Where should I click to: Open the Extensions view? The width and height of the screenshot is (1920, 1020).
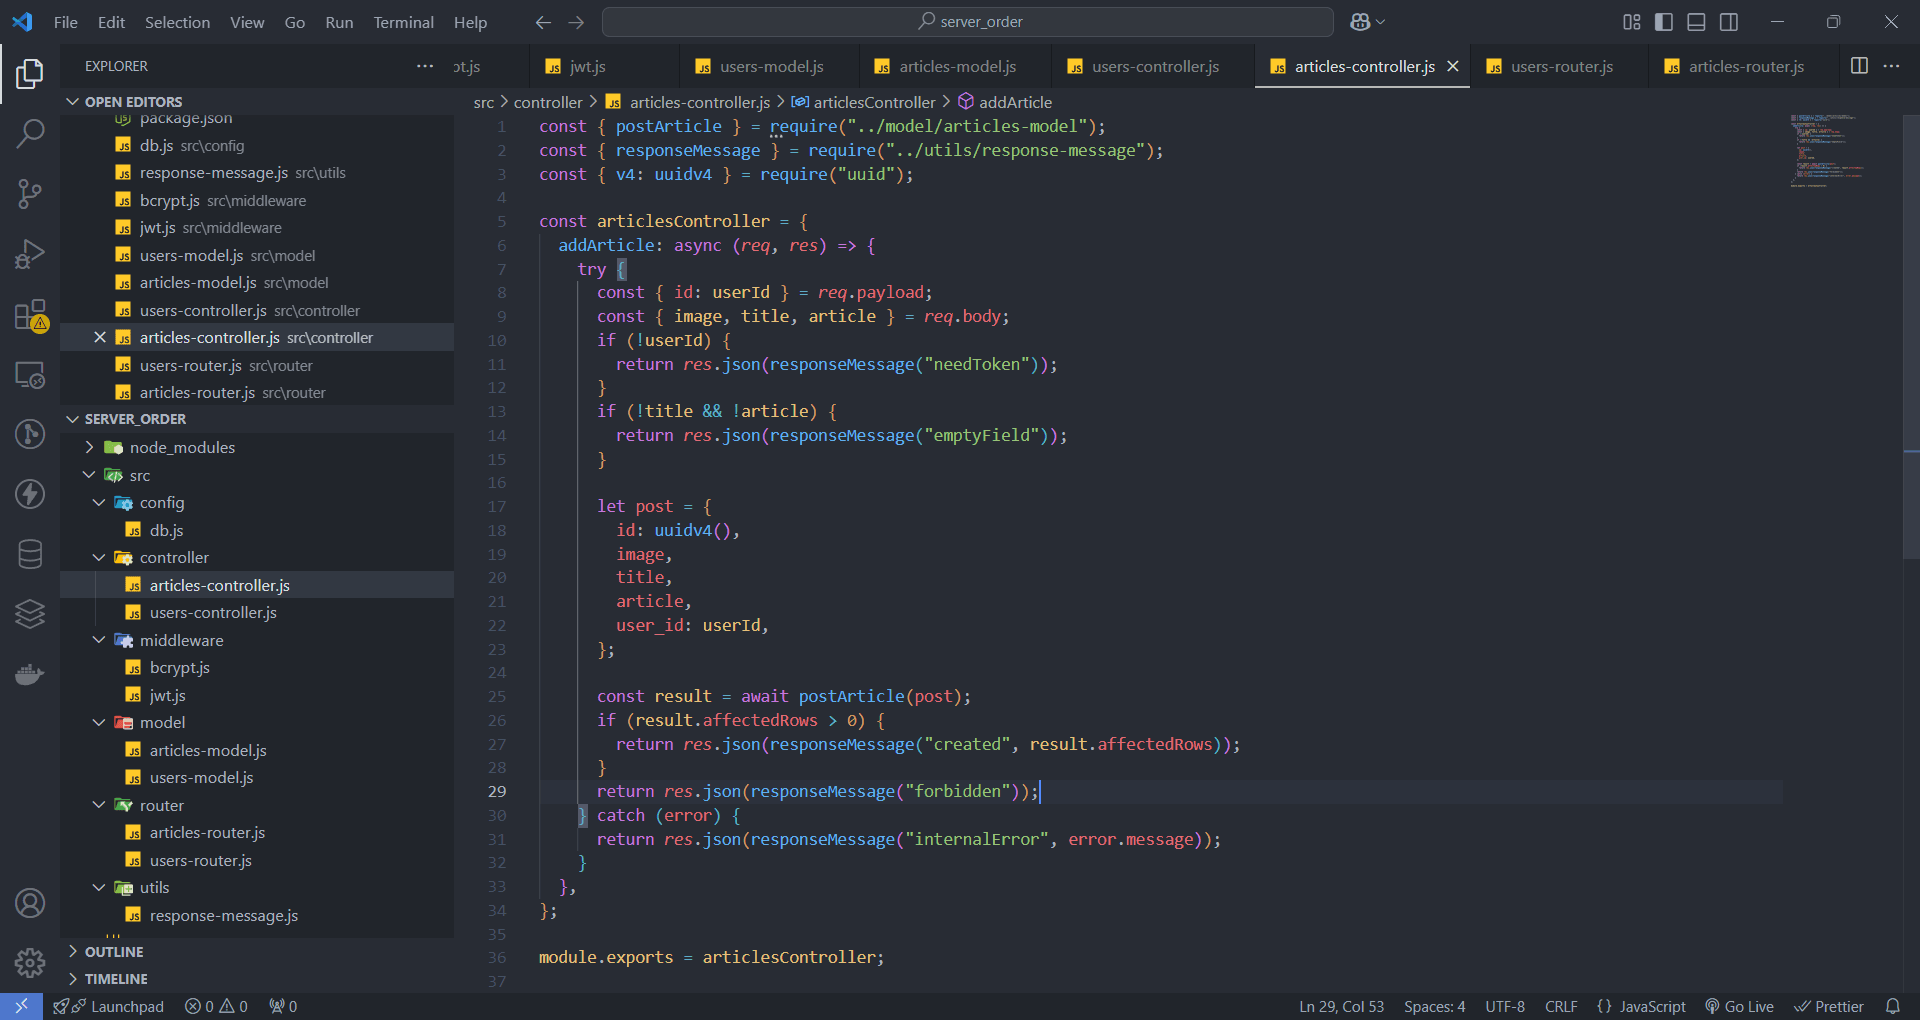click(30, 315)
